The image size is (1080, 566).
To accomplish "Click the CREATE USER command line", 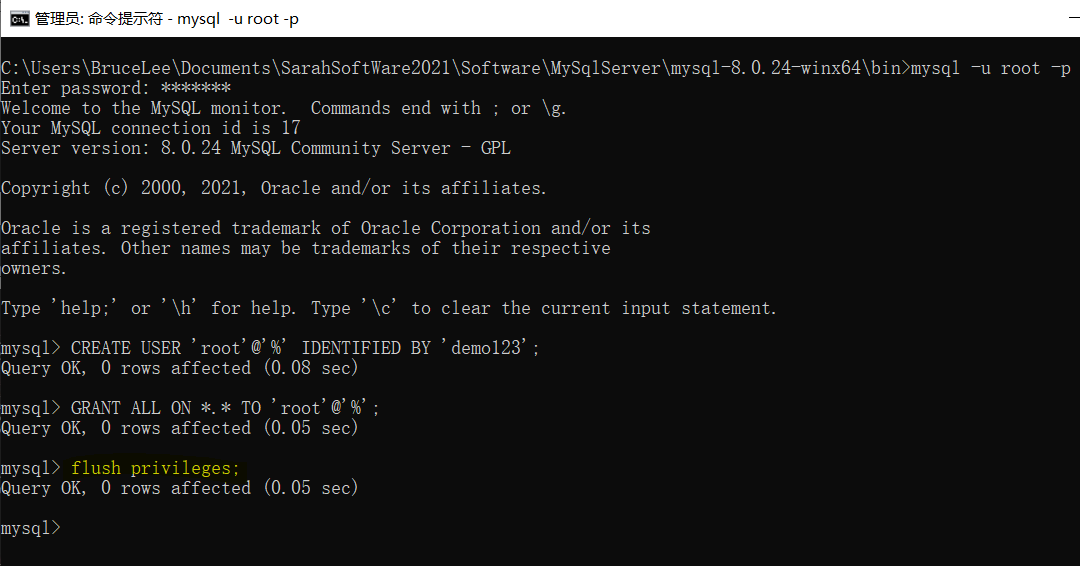I will tap(269, 348).
